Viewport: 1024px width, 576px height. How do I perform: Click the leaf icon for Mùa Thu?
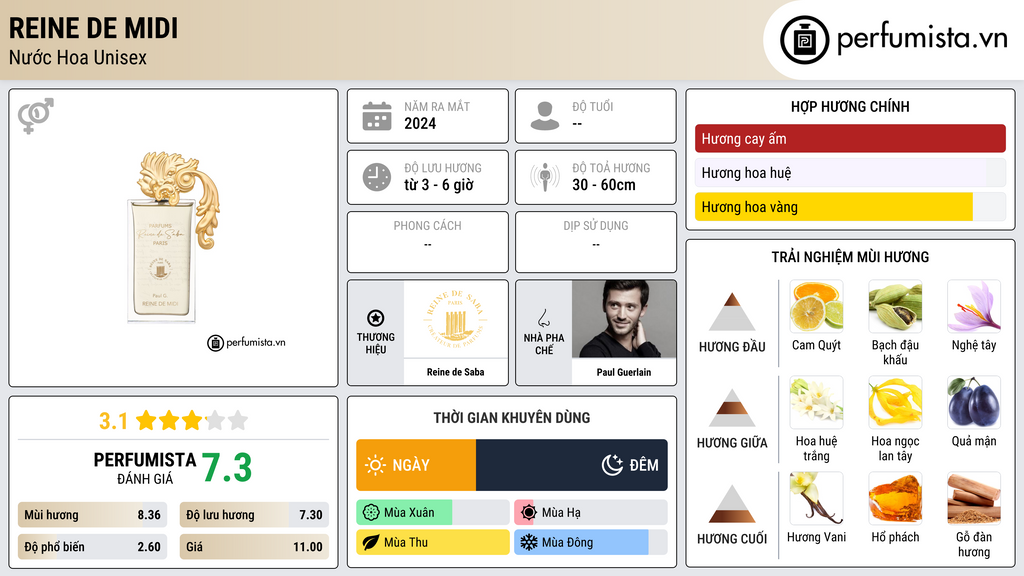coord(371,542)
